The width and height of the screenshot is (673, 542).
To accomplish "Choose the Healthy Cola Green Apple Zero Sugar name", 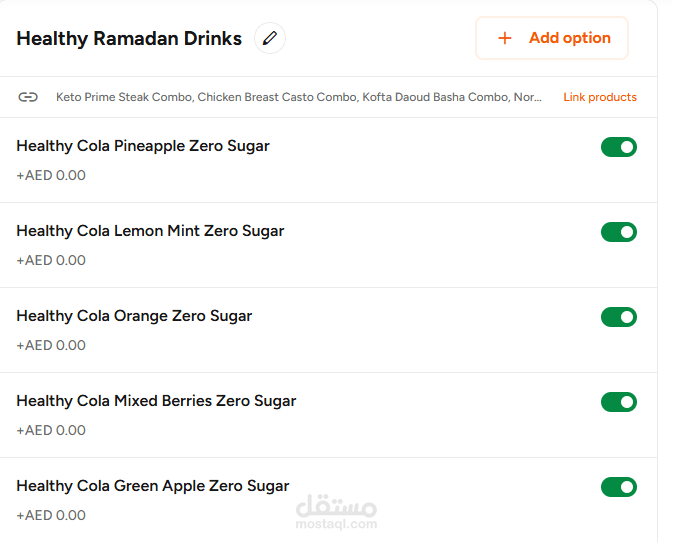I will click(x=153, y=486).
